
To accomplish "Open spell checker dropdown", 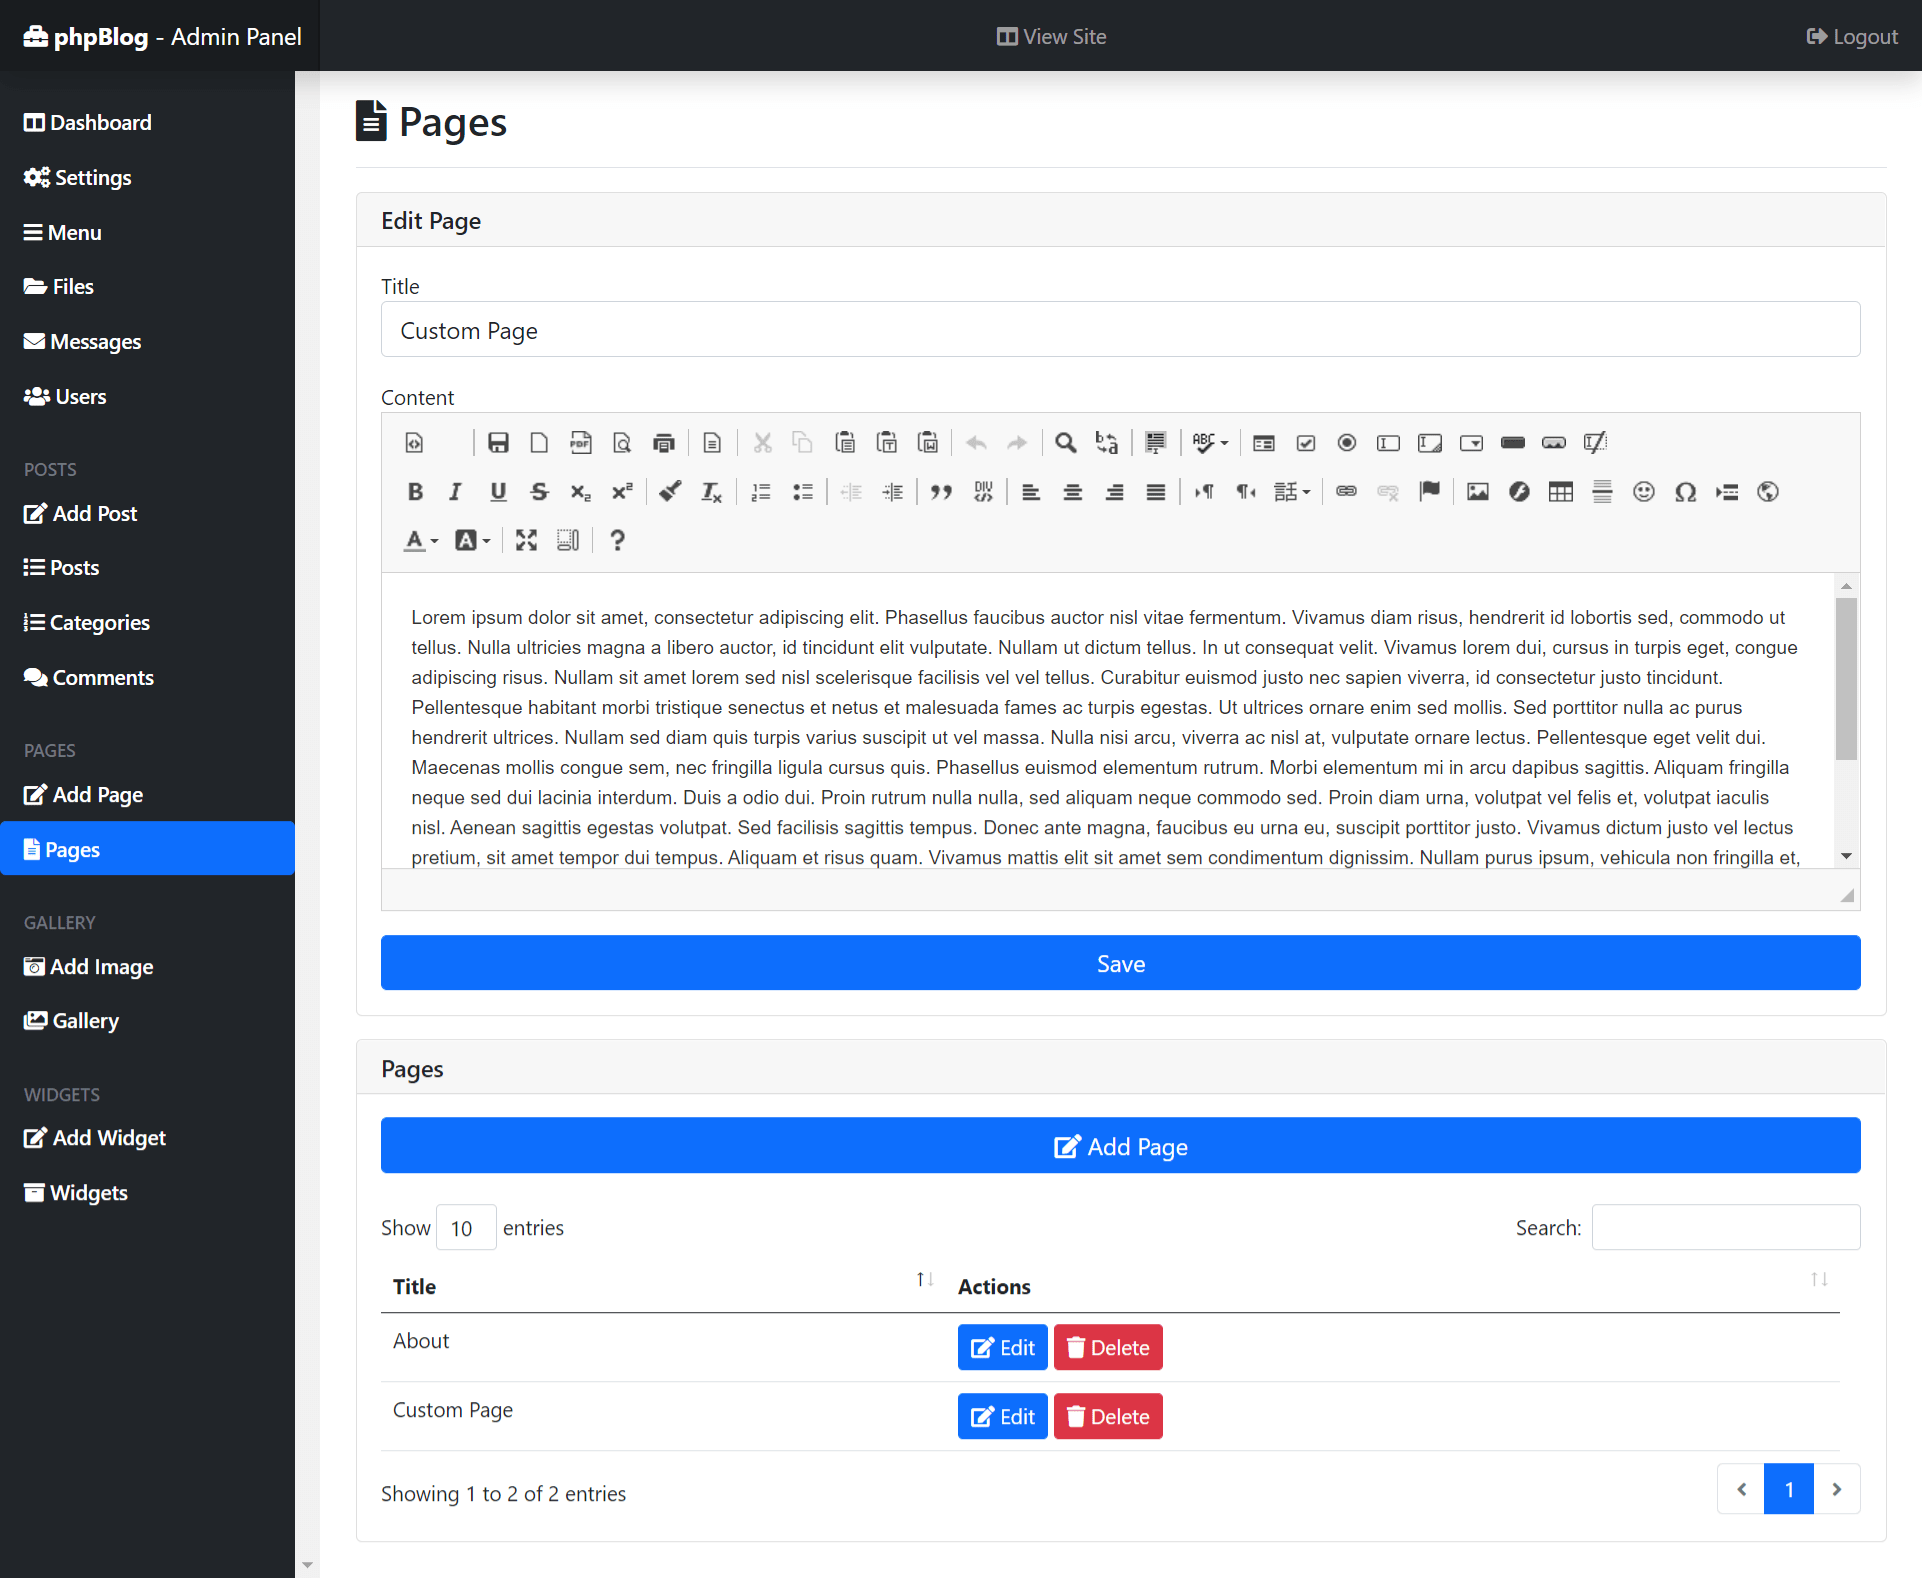I will (x=1210, y=443).
